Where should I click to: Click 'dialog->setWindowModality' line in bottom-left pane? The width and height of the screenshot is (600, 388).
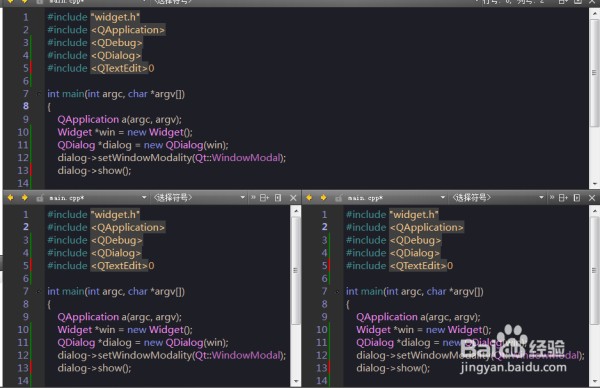point(172,355)
